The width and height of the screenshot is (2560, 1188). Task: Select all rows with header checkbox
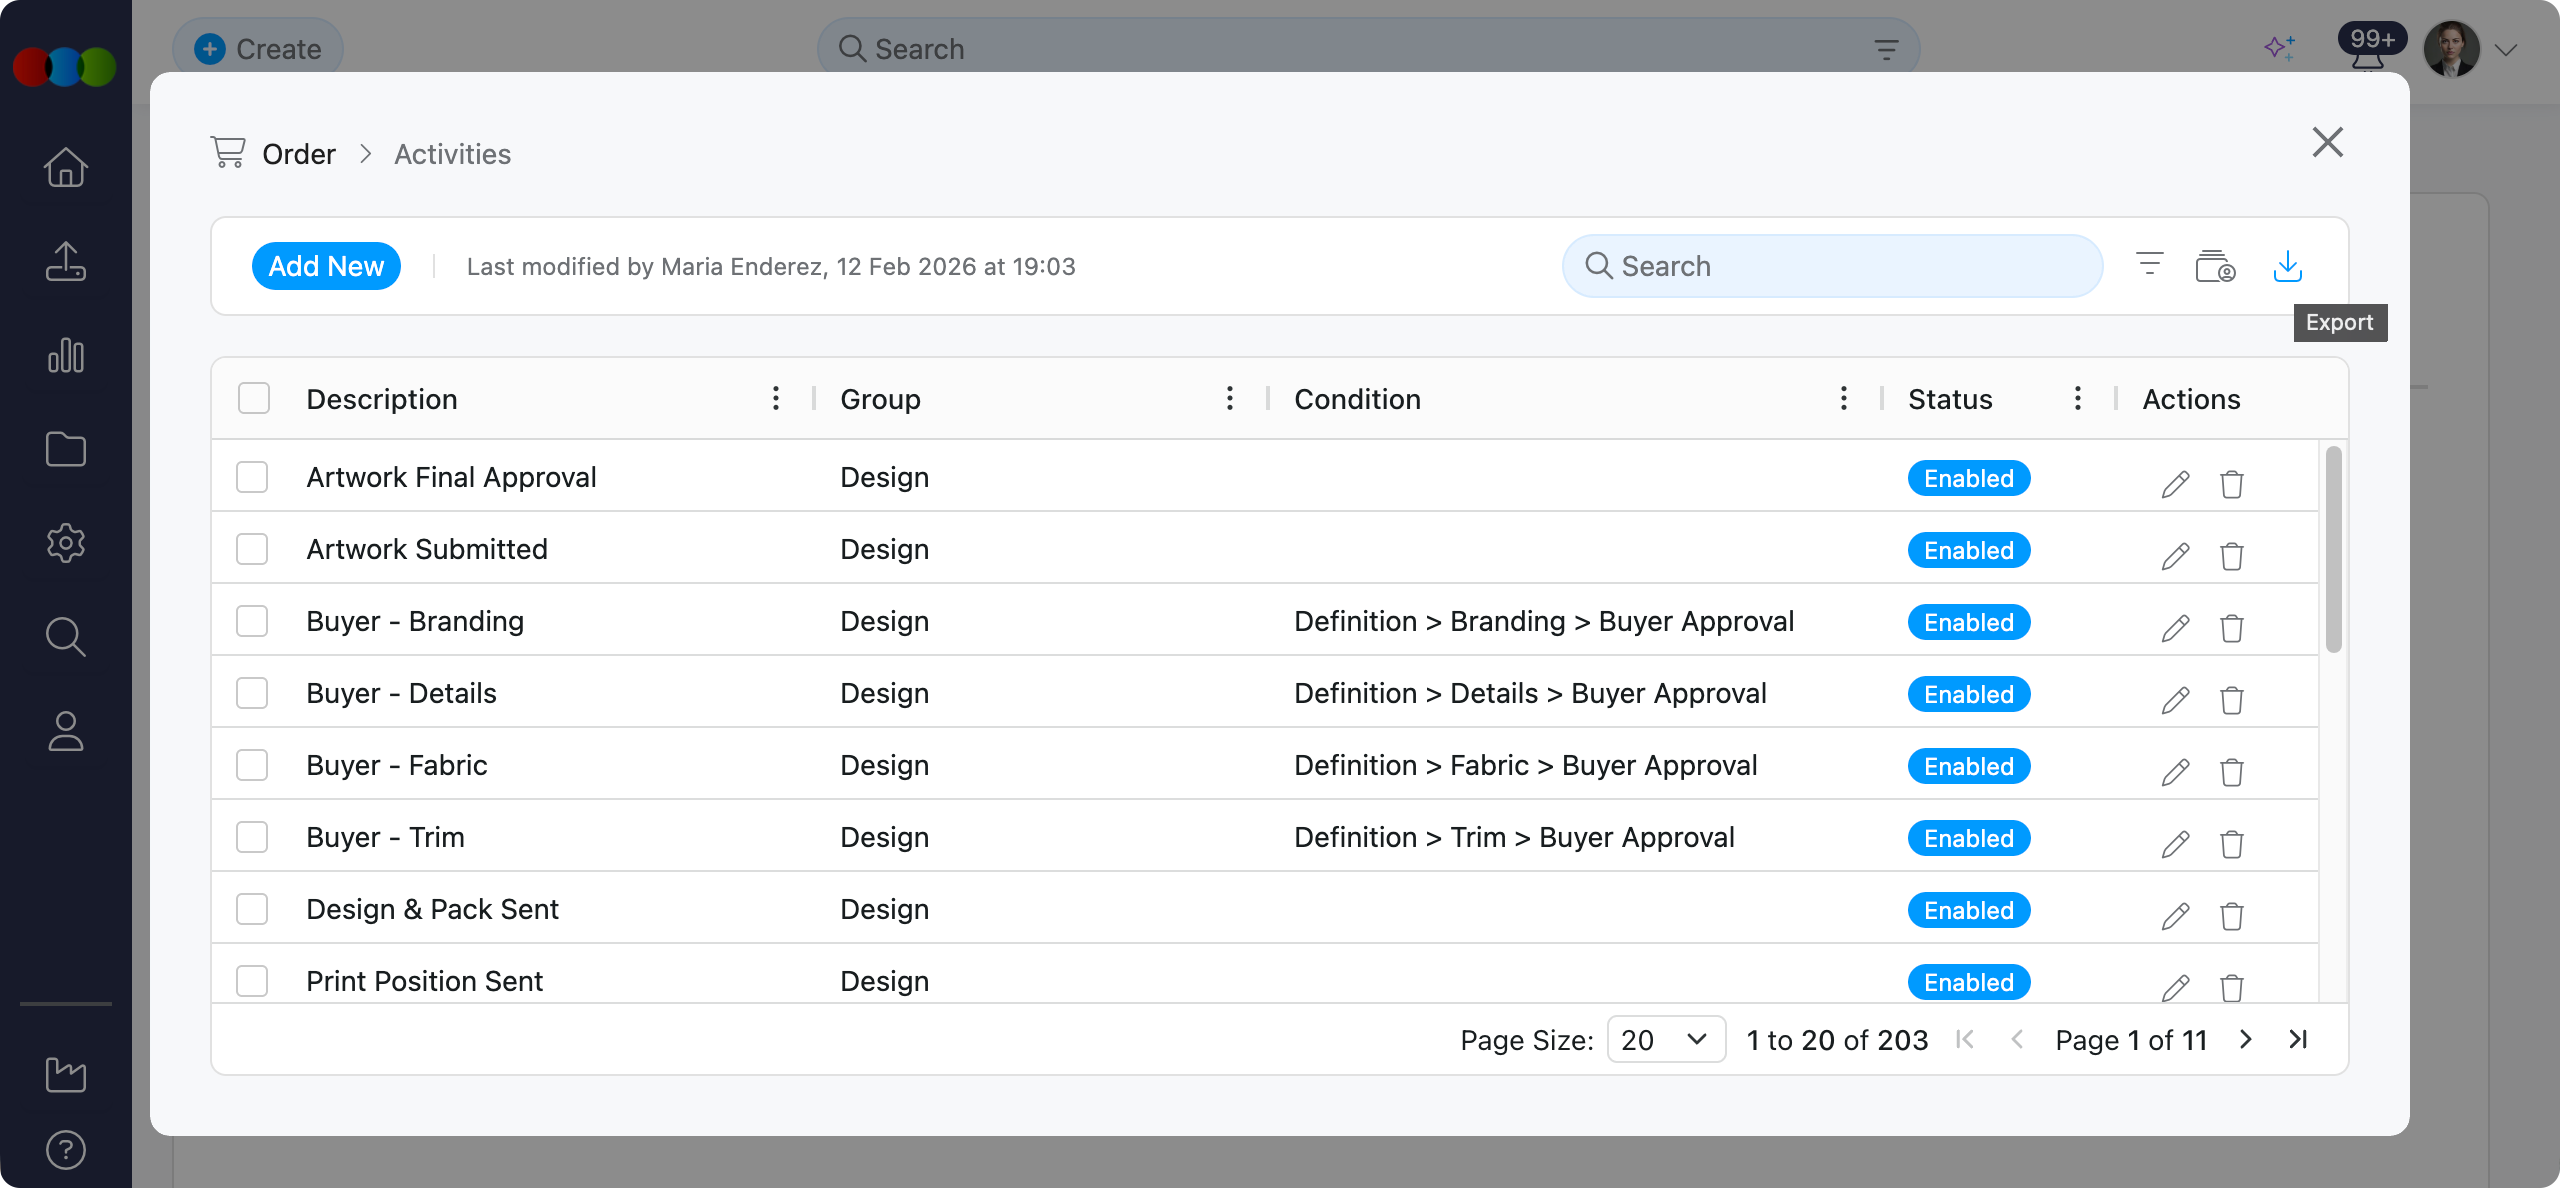pyautogui.click(x=254, y=398)
